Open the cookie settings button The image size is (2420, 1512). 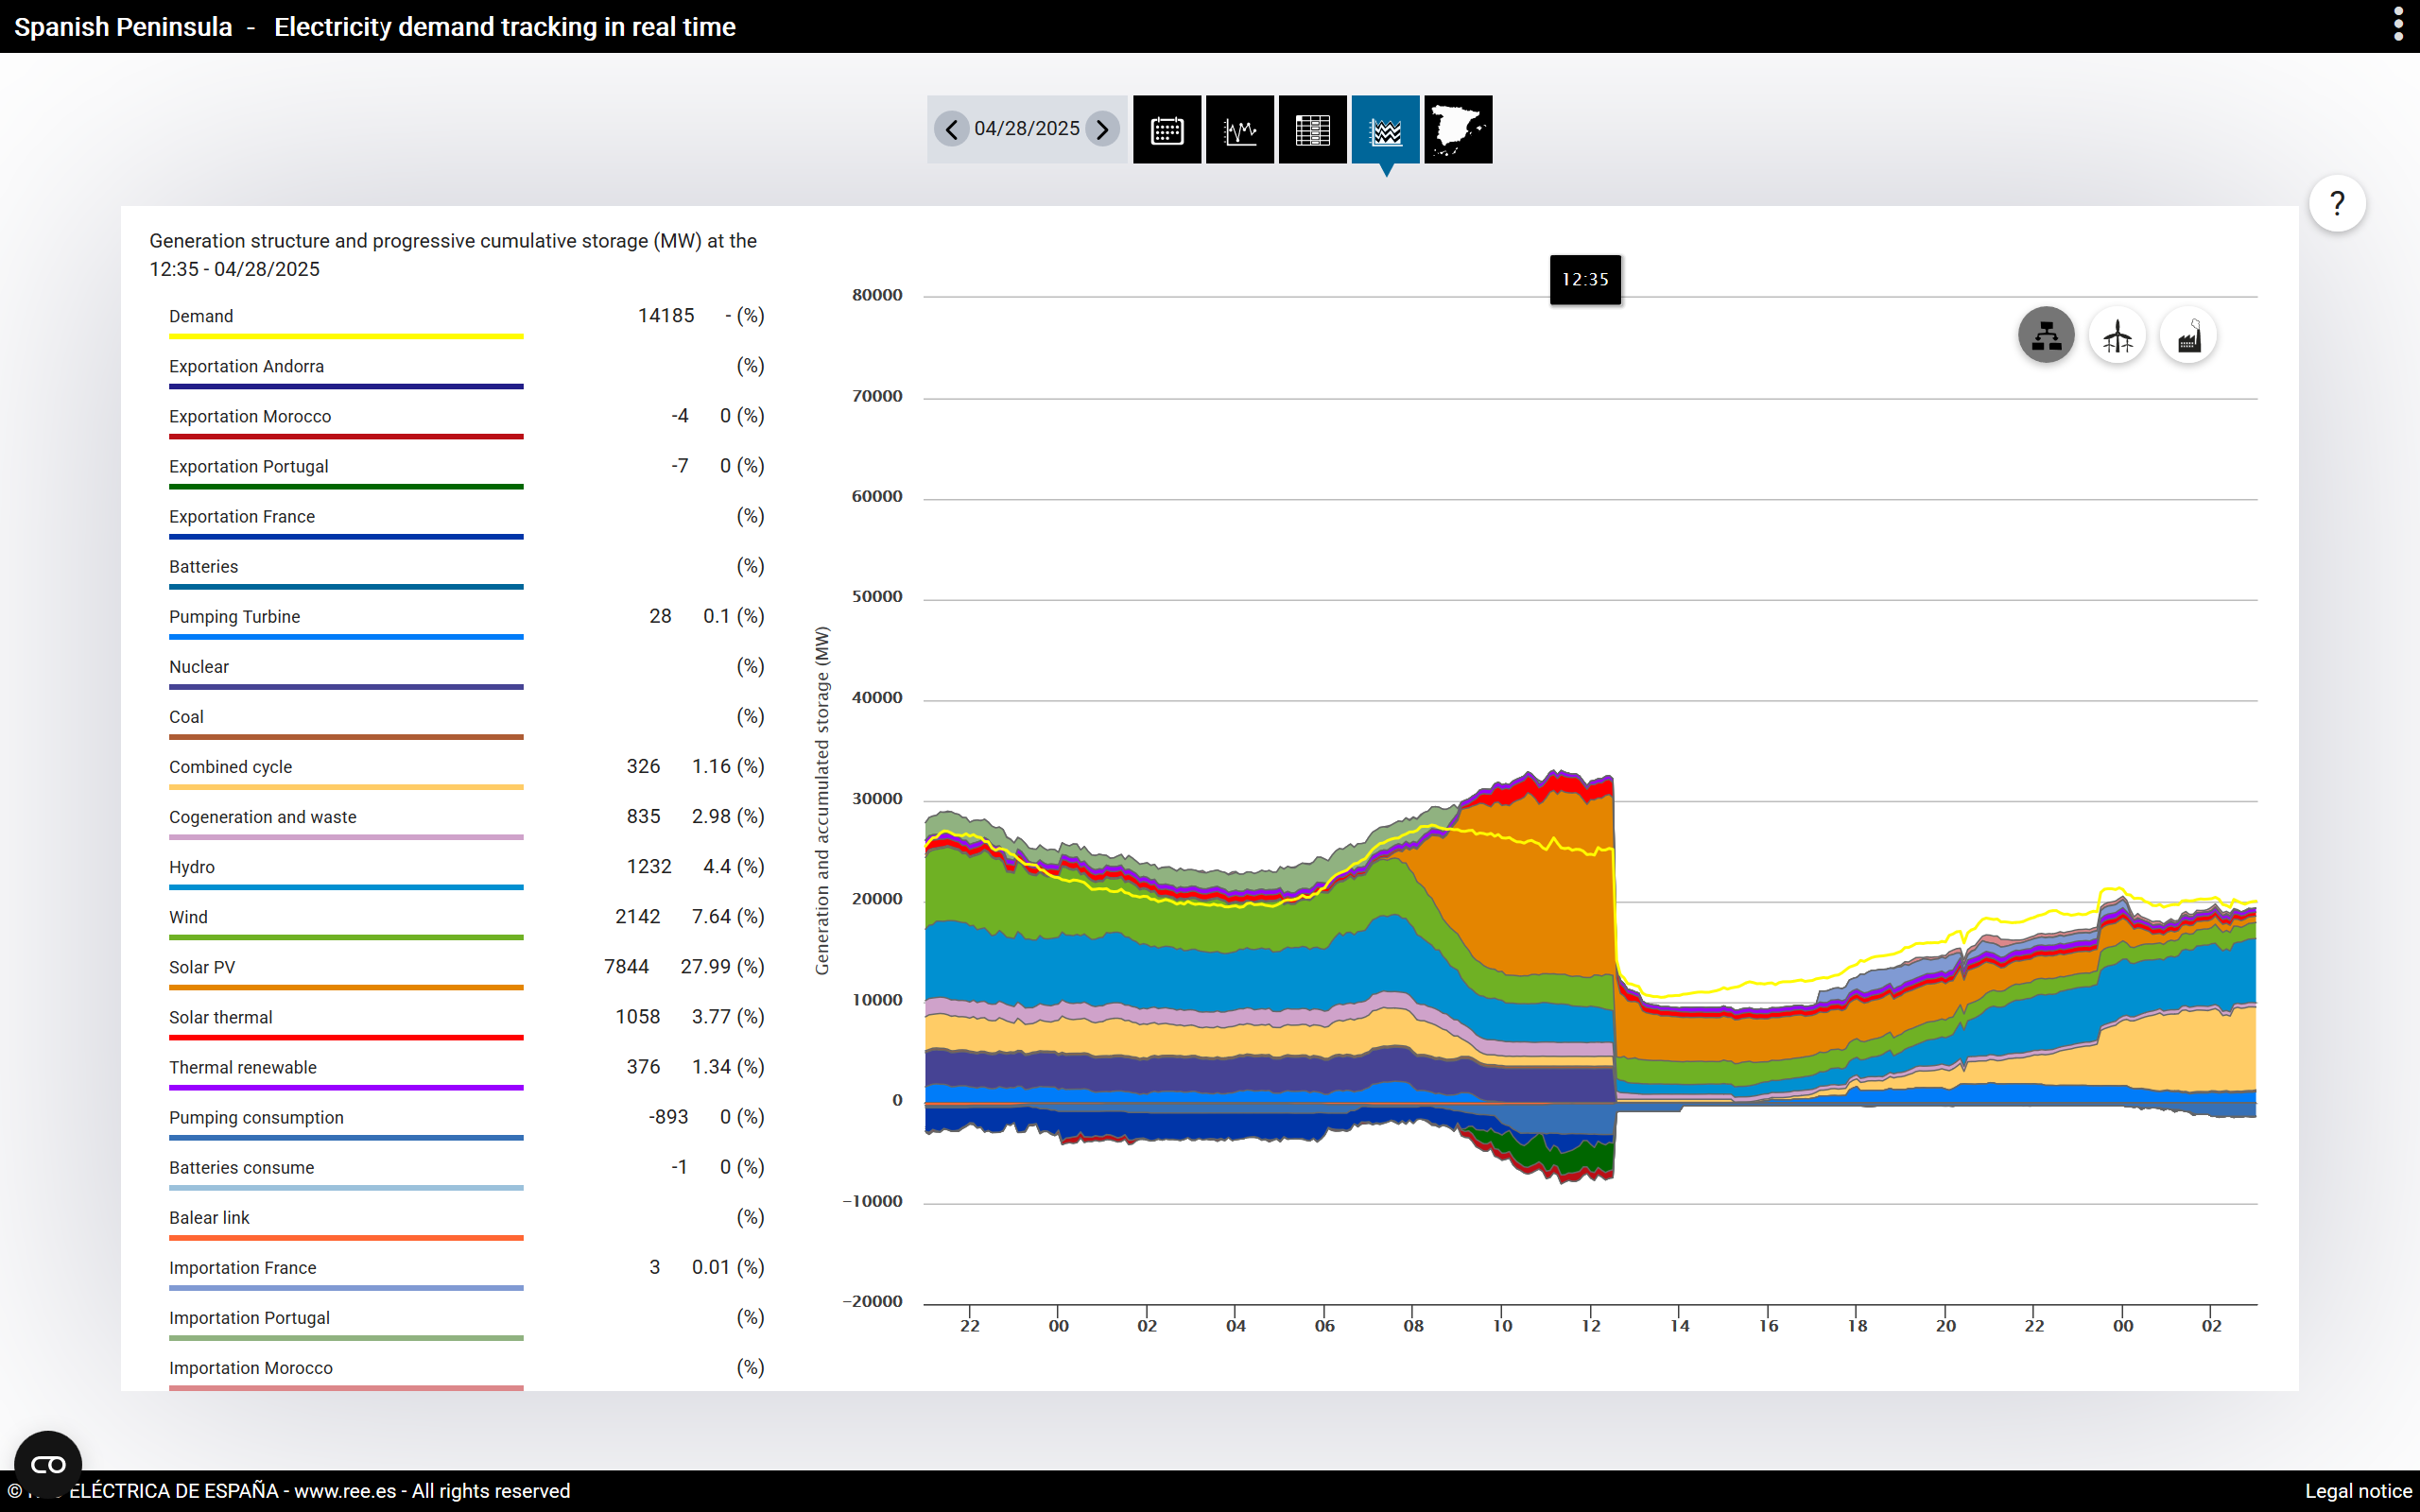pos(48,1464)
